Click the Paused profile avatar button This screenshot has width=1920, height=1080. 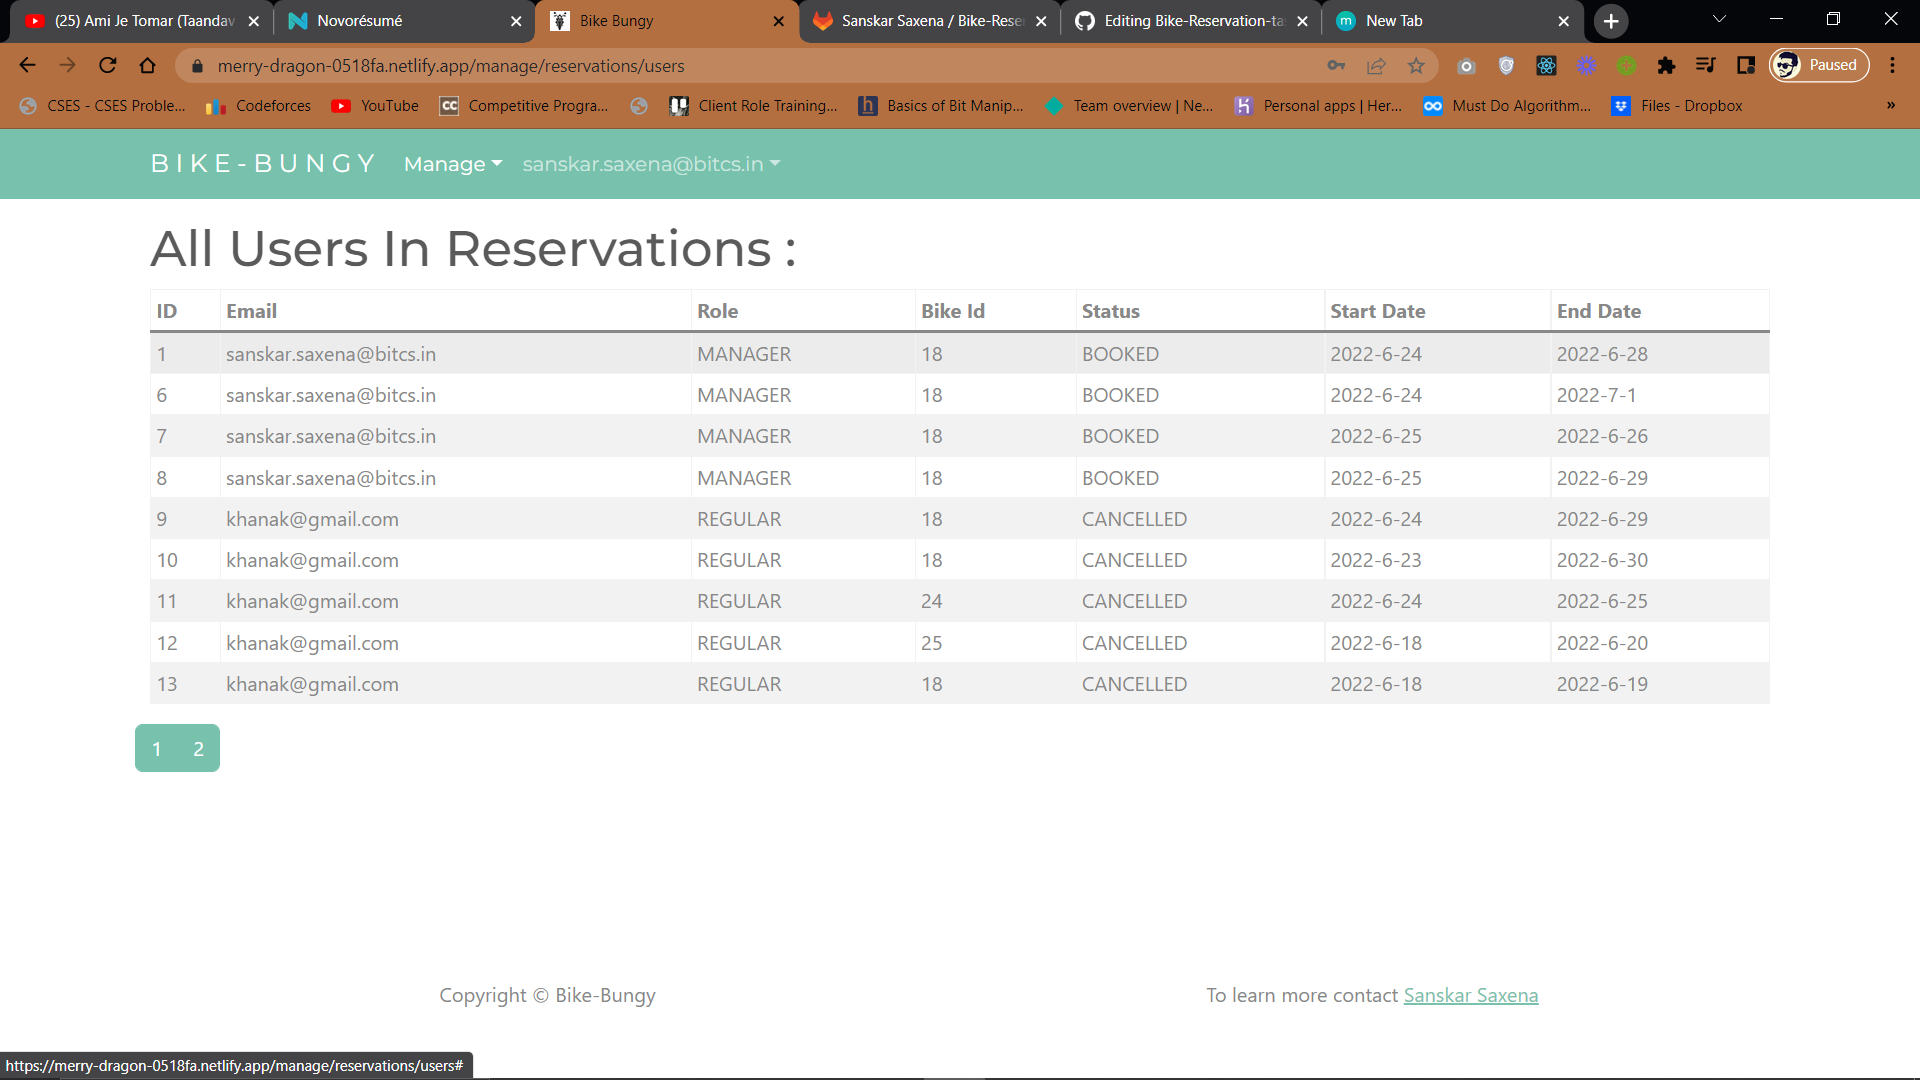(1818, 64)
